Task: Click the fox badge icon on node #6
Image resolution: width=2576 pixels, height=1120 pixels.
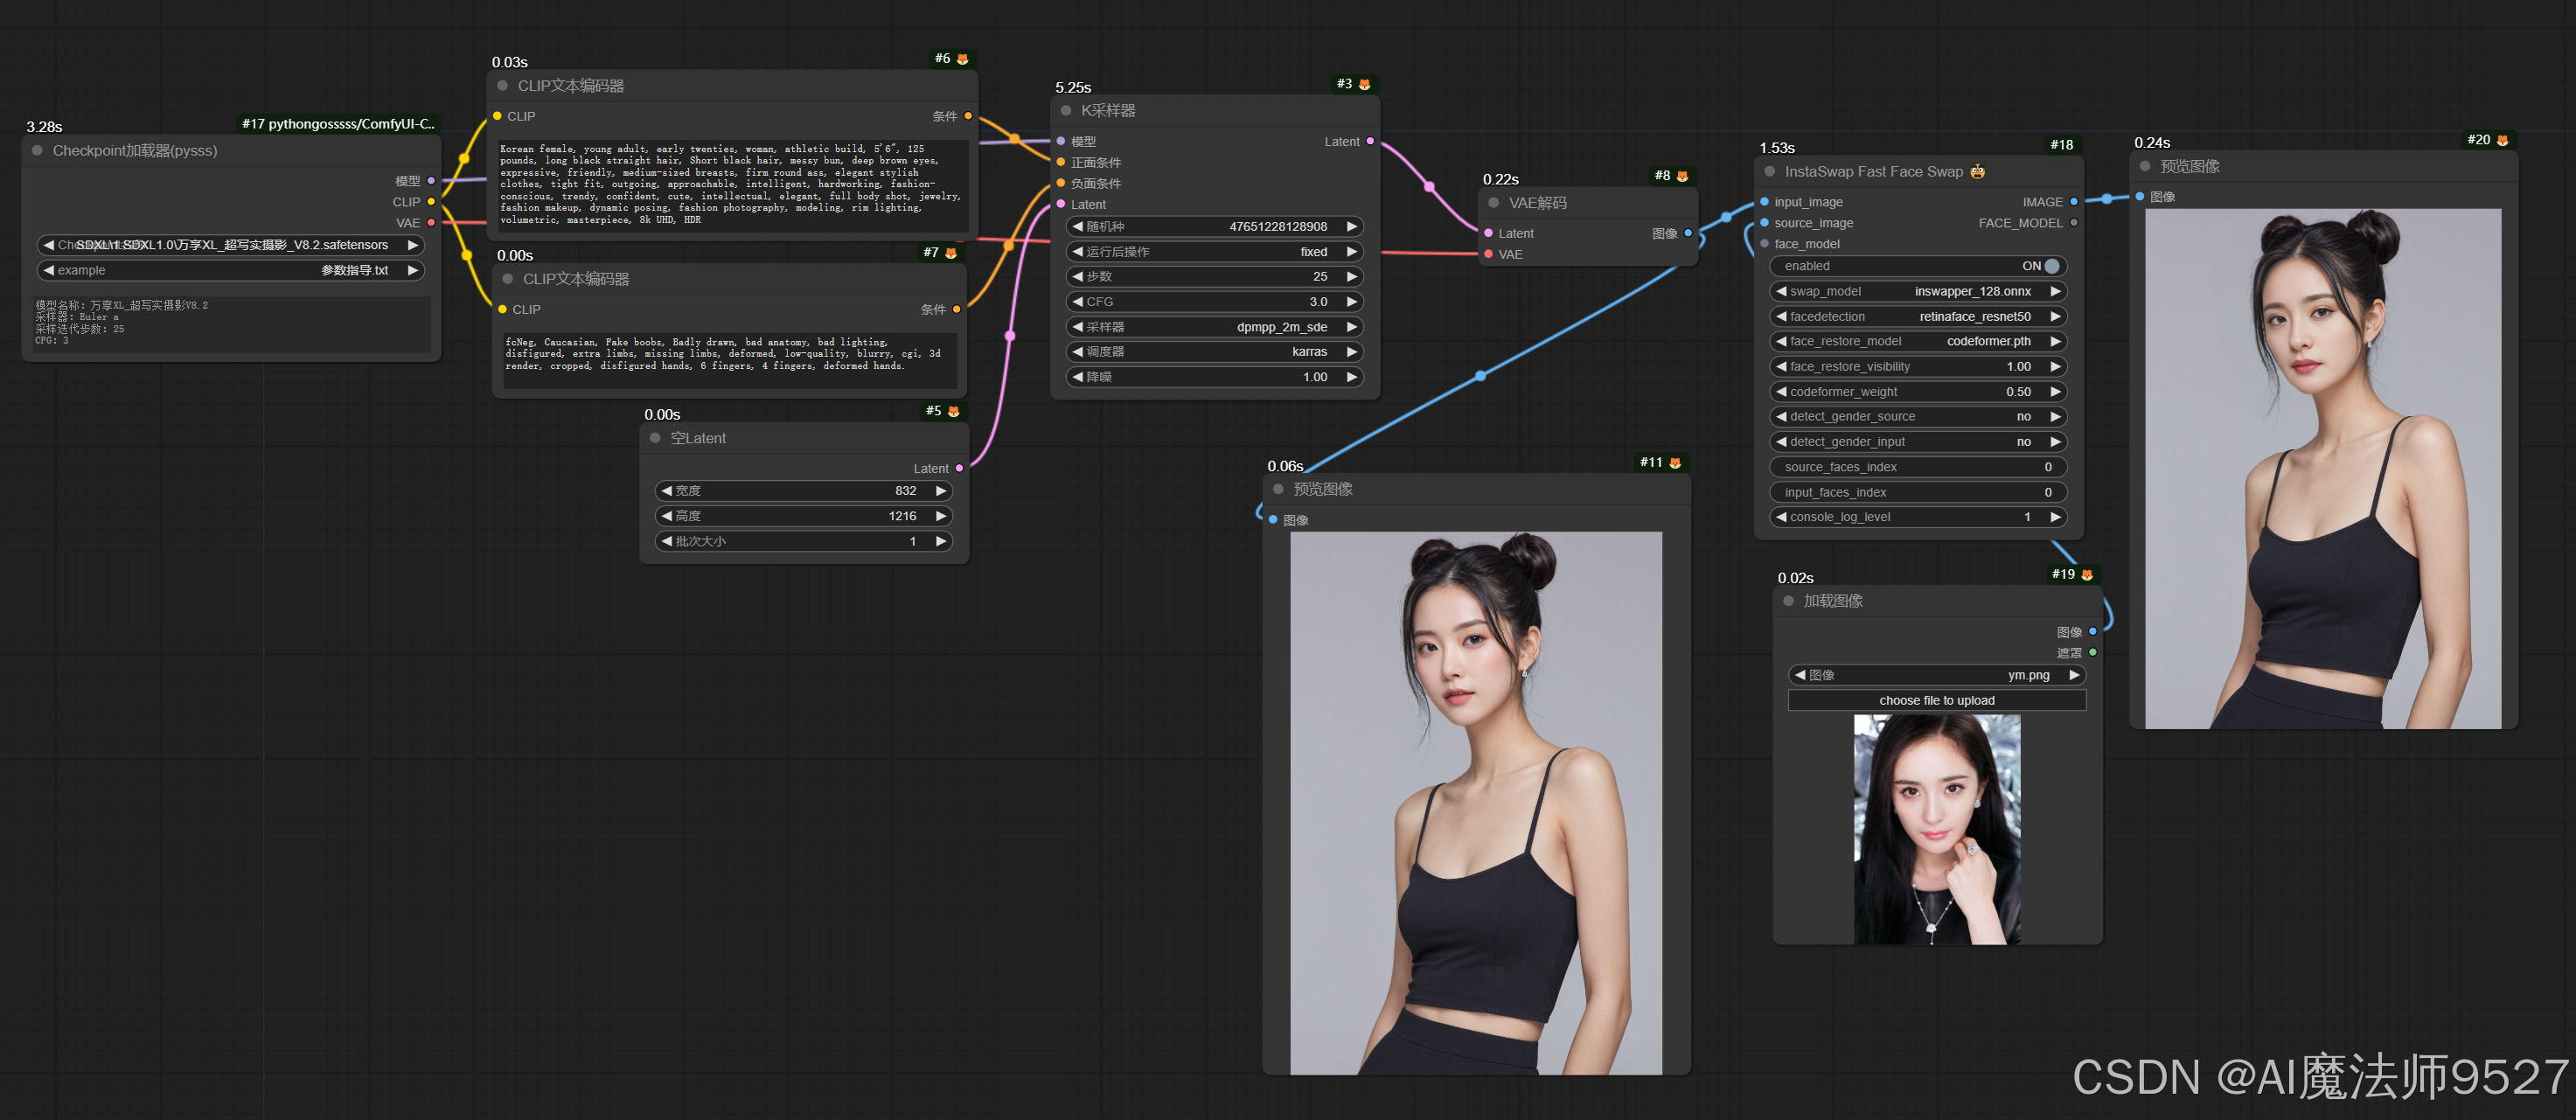Action: [962, 59]
